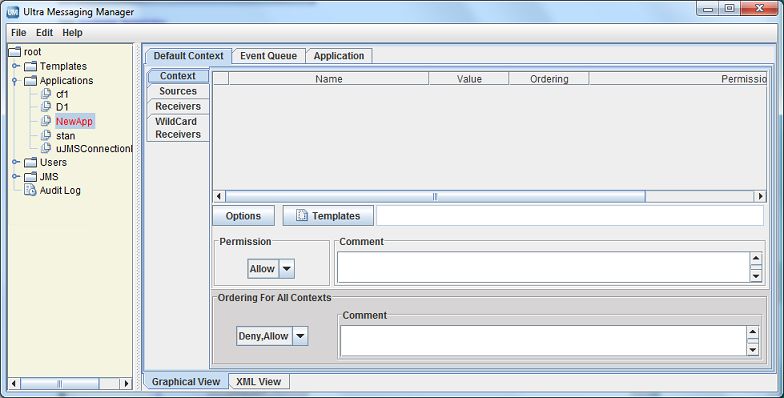Click the table horizontal scrollbar thumb
The height and width of the screenshot is (398, 784).
[435, 196]
